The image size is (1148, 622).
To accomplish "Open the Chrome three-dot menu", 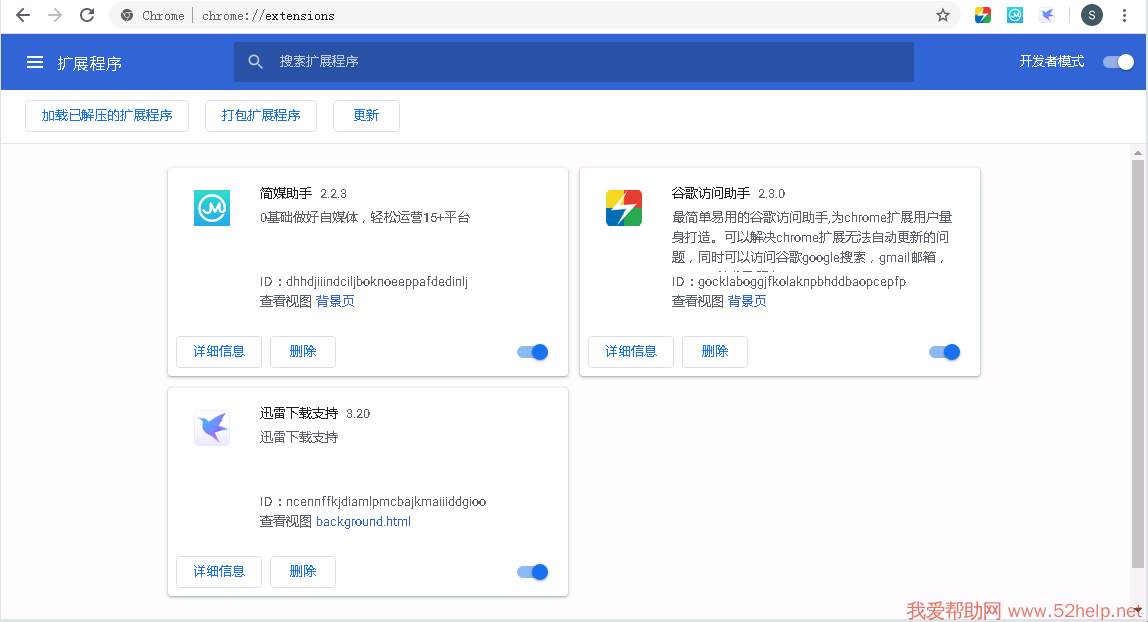I will (1127, 15).
